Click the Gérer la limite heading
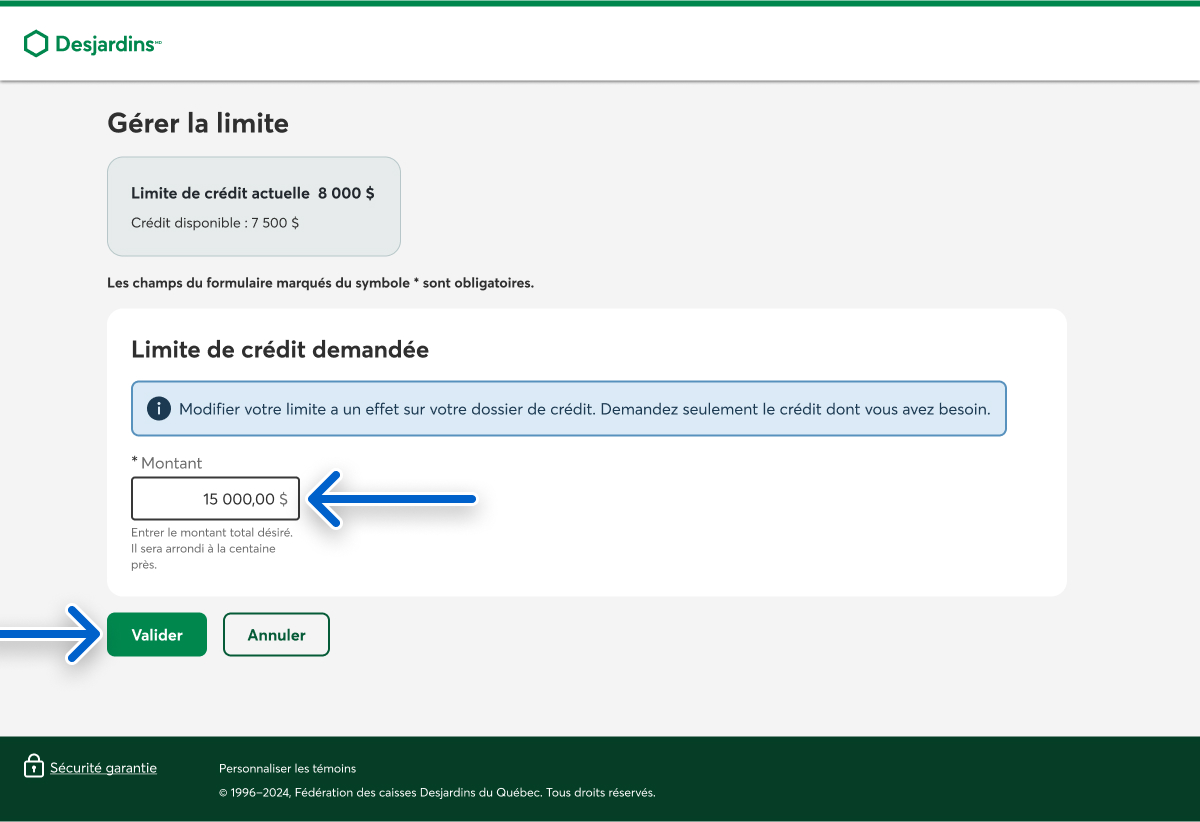The width and height of the screenshot is (1200, 822). point(198,124)
